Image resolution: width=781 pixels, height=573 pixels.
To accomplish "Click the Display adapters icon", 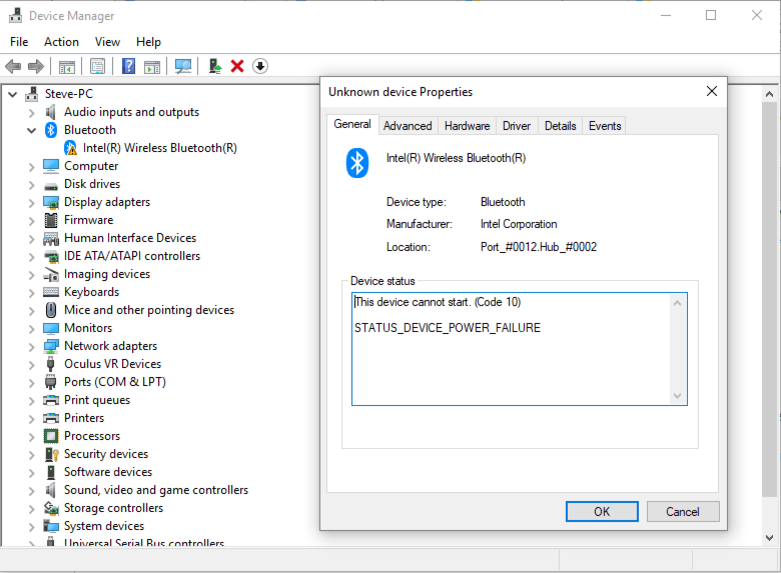I will (51, 202).
